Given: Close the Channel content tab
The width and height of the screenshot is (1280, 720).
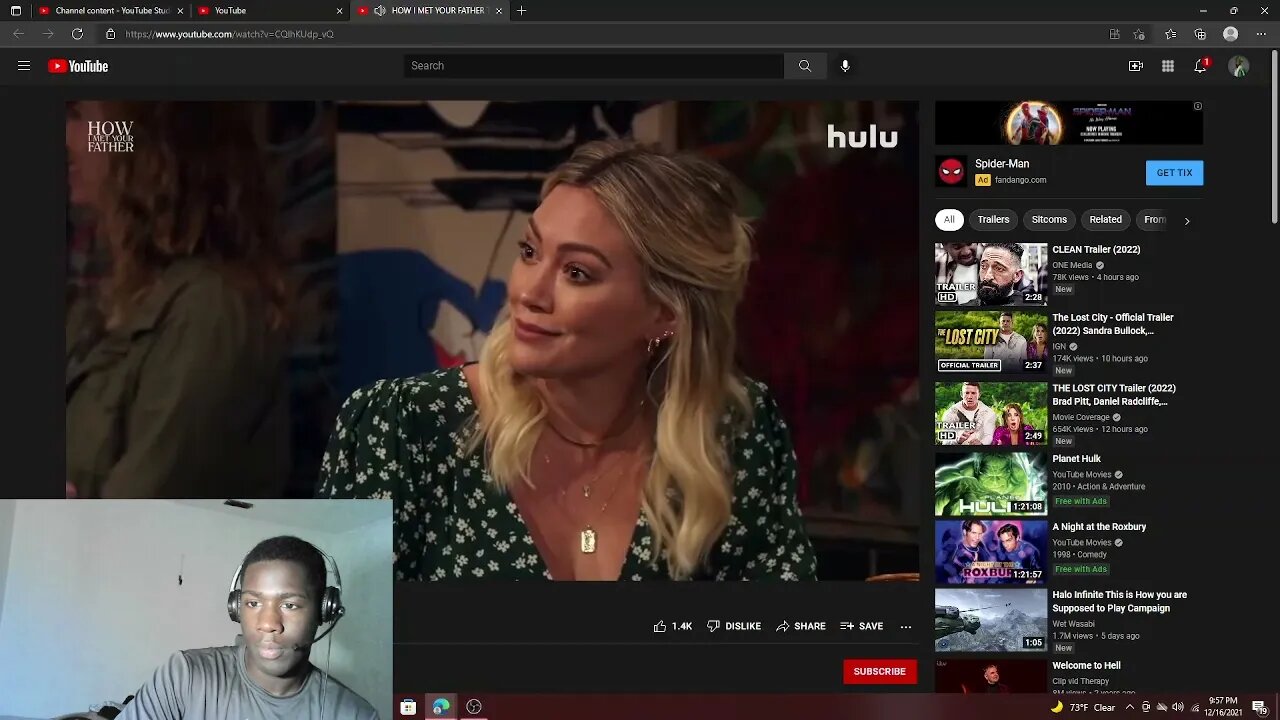Looking at the screenshot, I should (180, 11).
